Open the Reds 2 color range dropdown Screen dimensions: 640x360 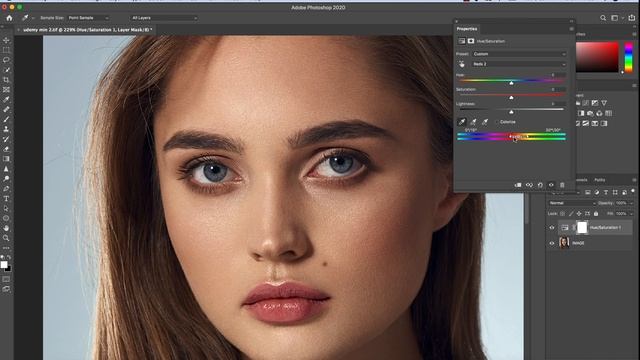pos(519,64)
